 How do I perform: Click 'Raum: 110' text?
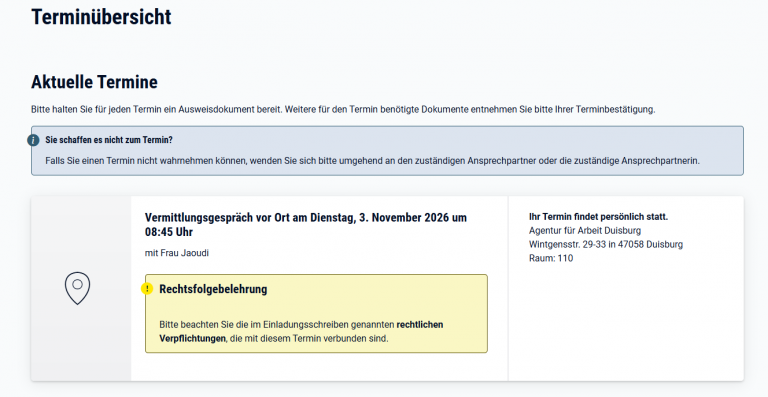pyautogui.click(x=551, y=258)
